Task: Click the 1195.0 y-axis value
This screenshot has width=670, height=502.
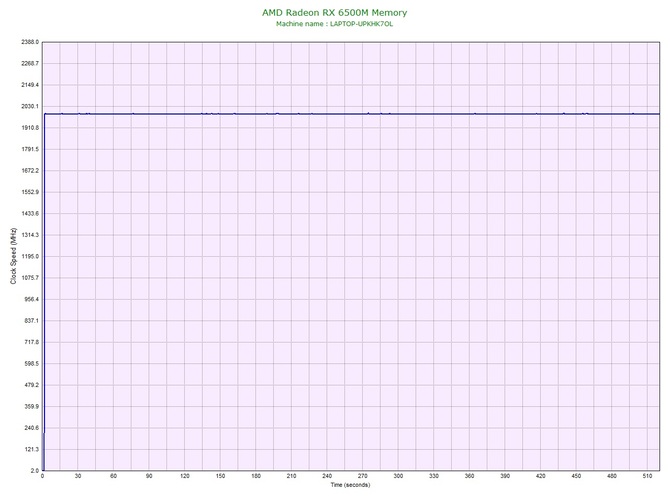Action: [x=30, y=257]
